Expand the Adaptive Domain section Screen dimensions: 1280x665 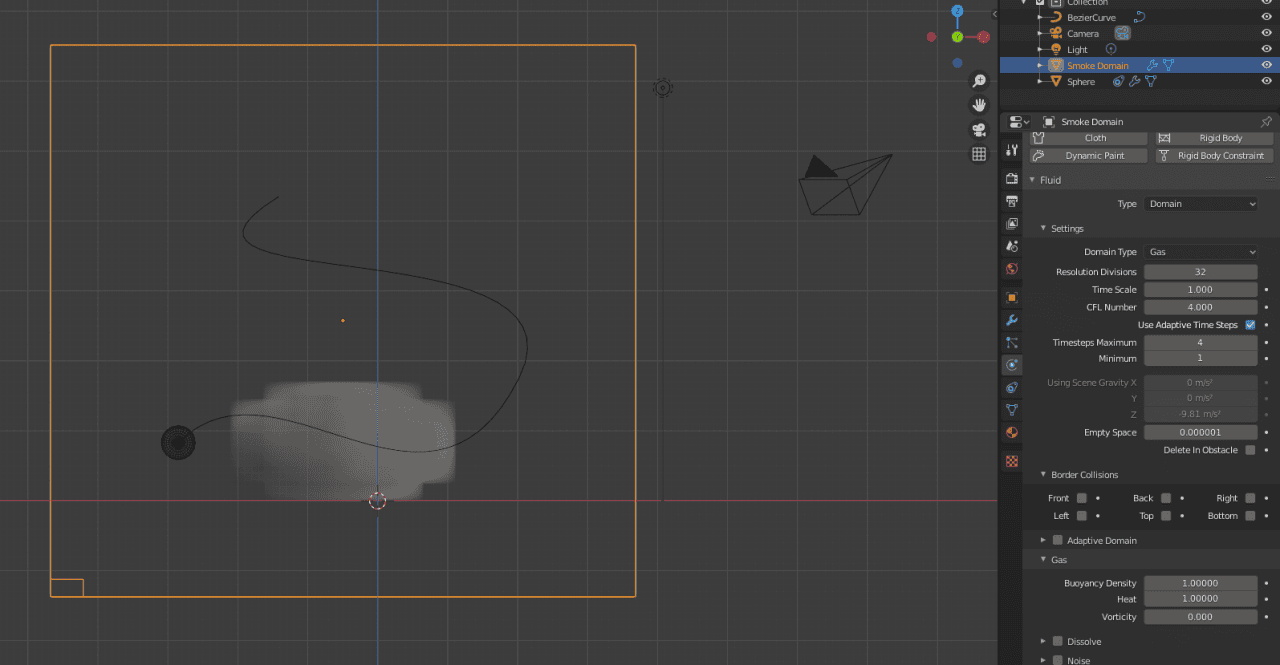(1043, 540)
